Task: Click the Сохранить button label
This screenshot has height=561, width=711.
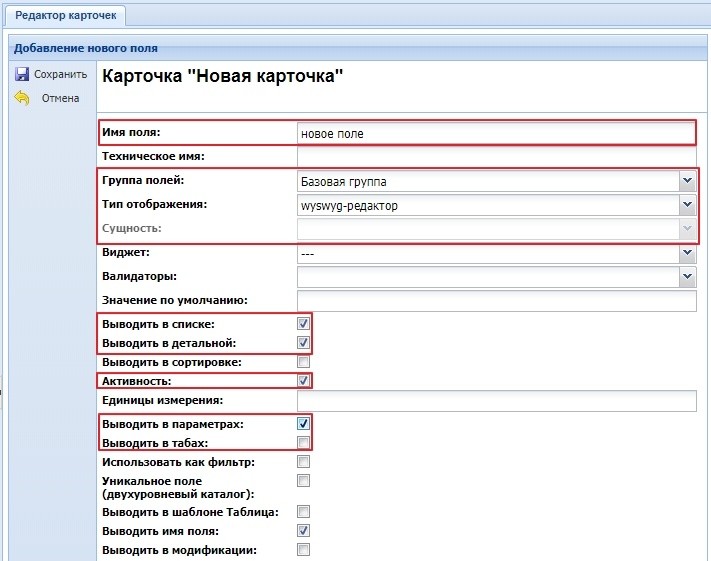Action: pos(61,74)
